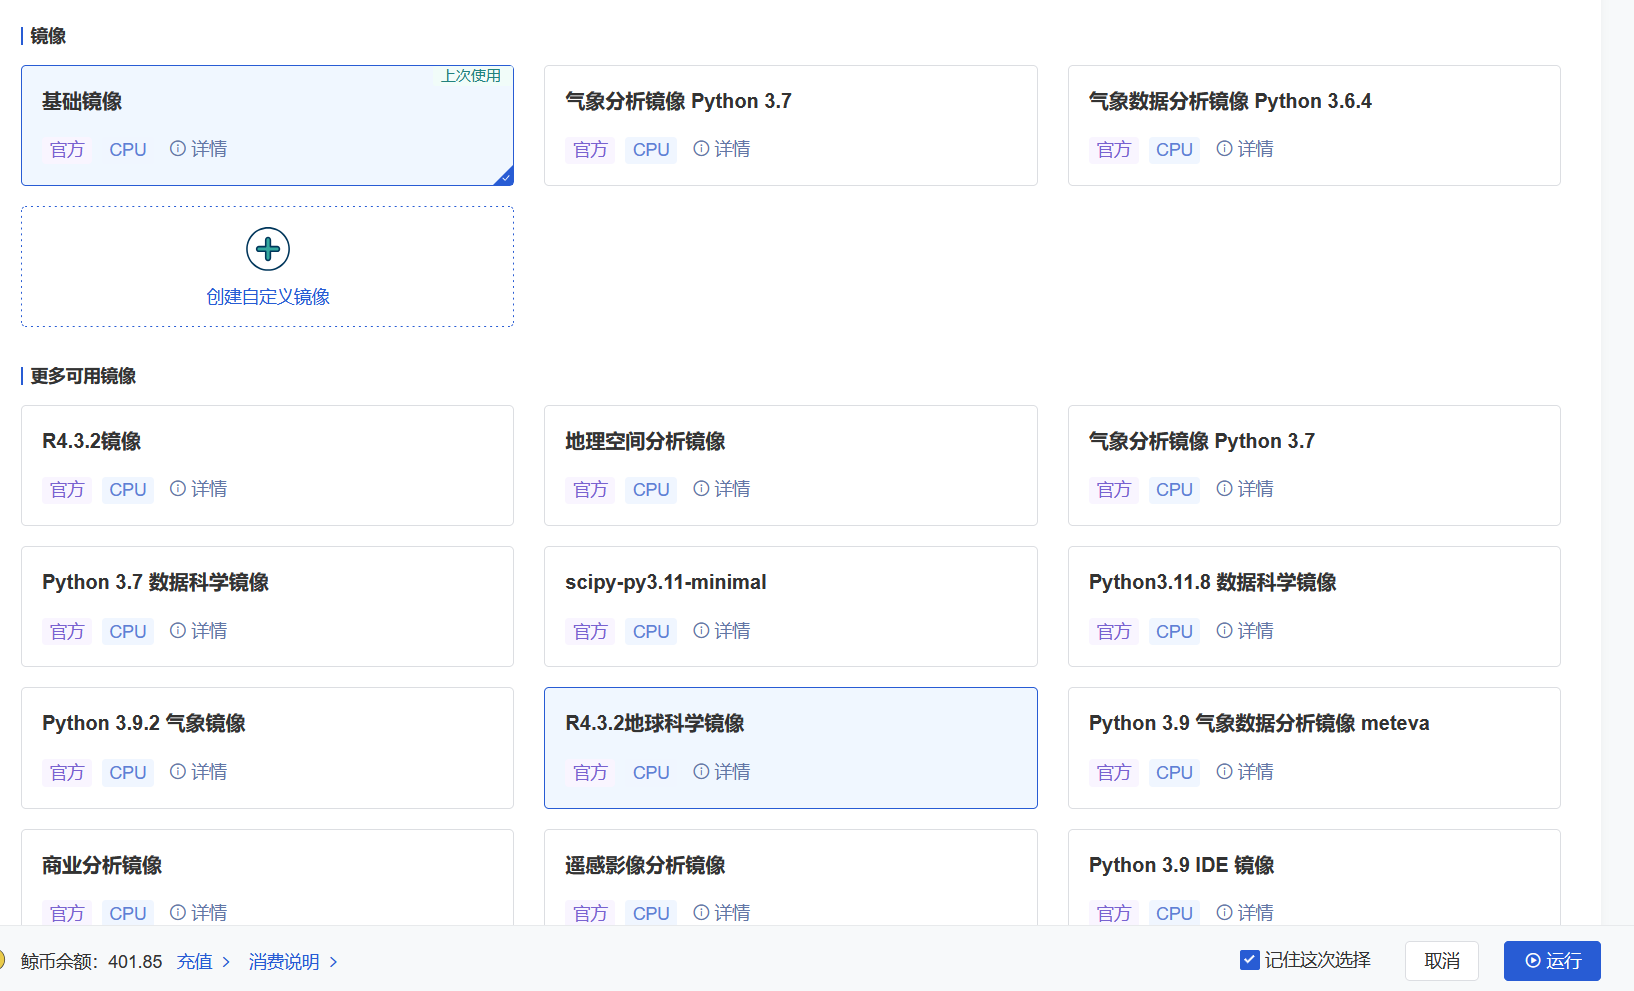Open the 充值 link
The width and height of the screenshot is (1634, 991).
[x=204, y=962]
